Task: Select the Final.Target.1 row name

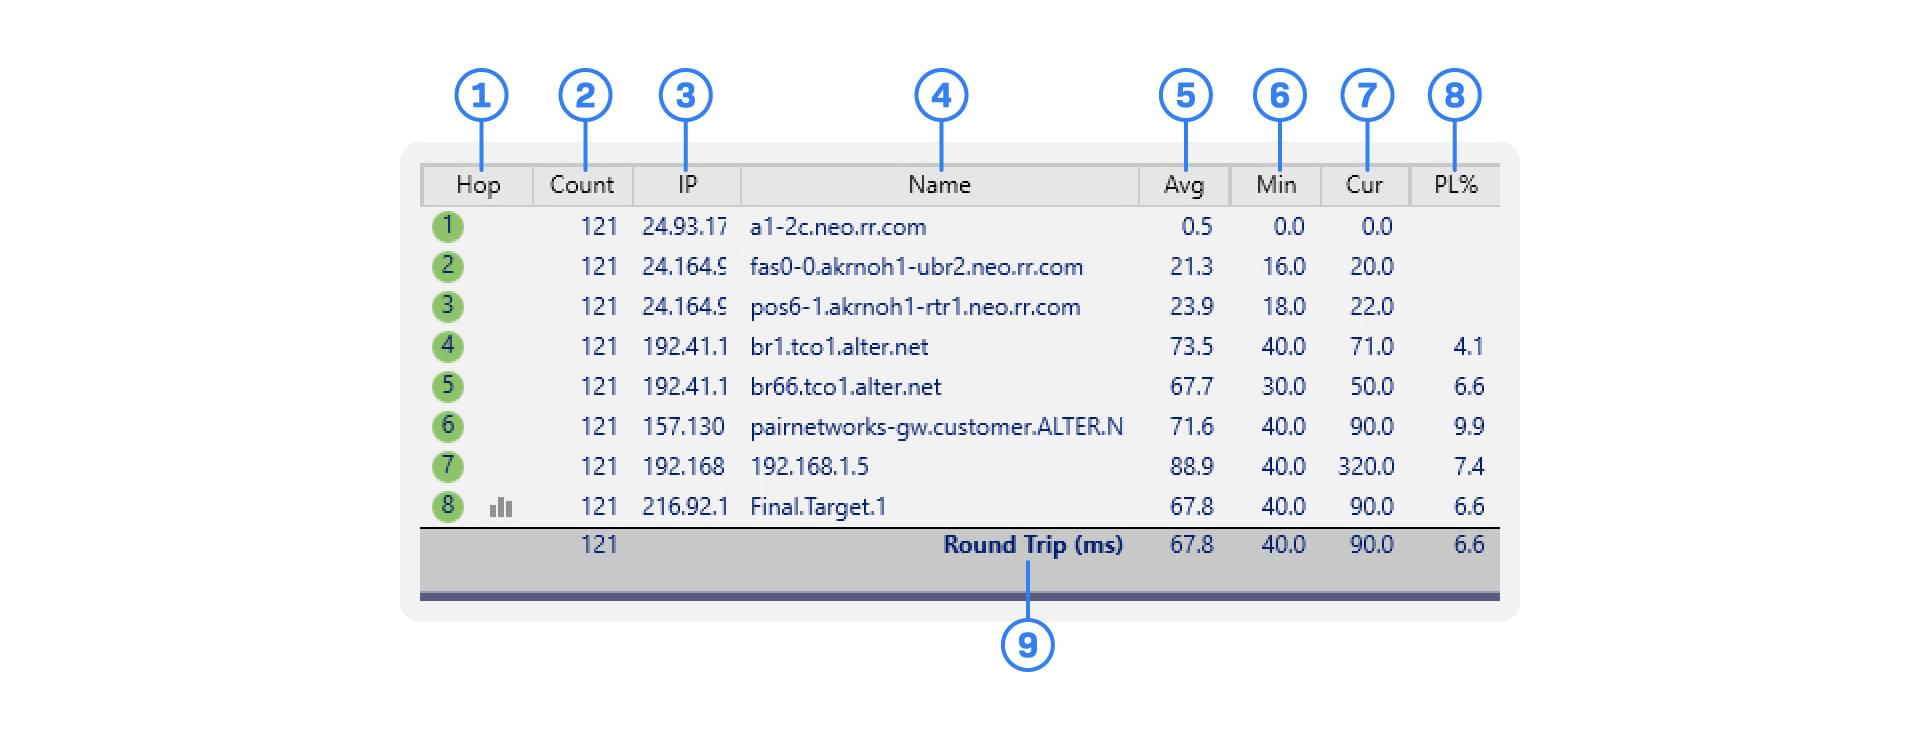Action: click(x=818, y=507)
